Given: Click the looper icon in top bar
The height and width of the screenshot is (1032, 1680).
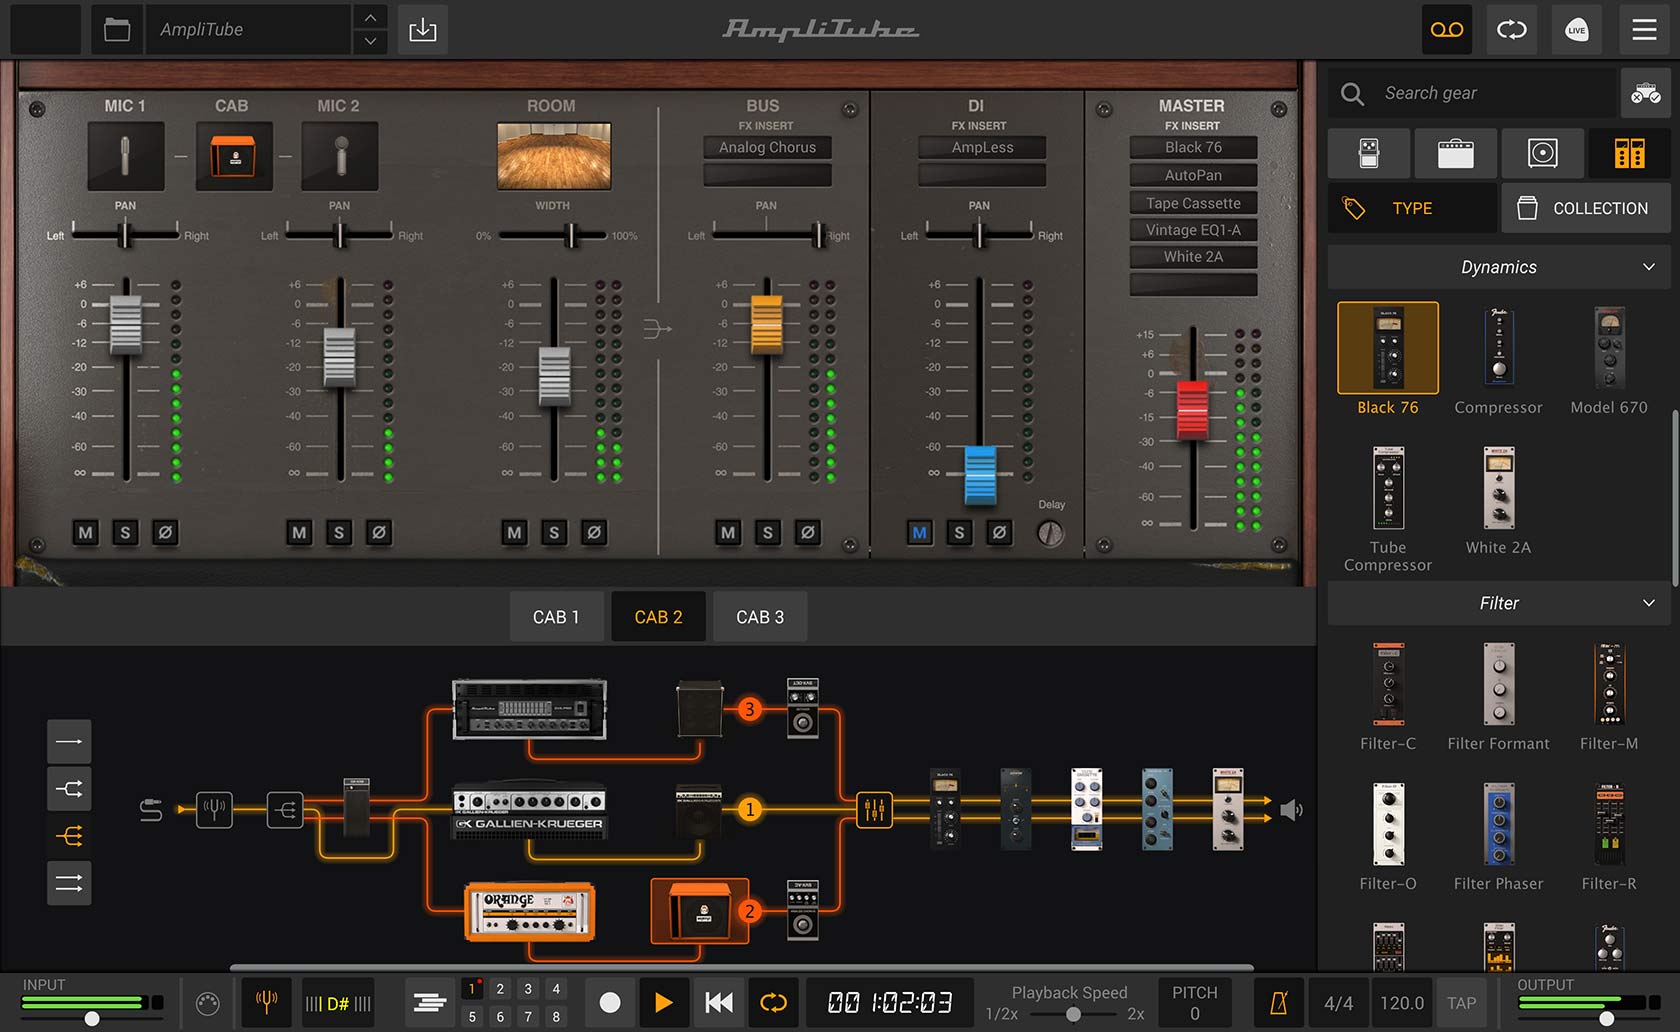Looking at the screenshot, I should [x=1512, y=30].
